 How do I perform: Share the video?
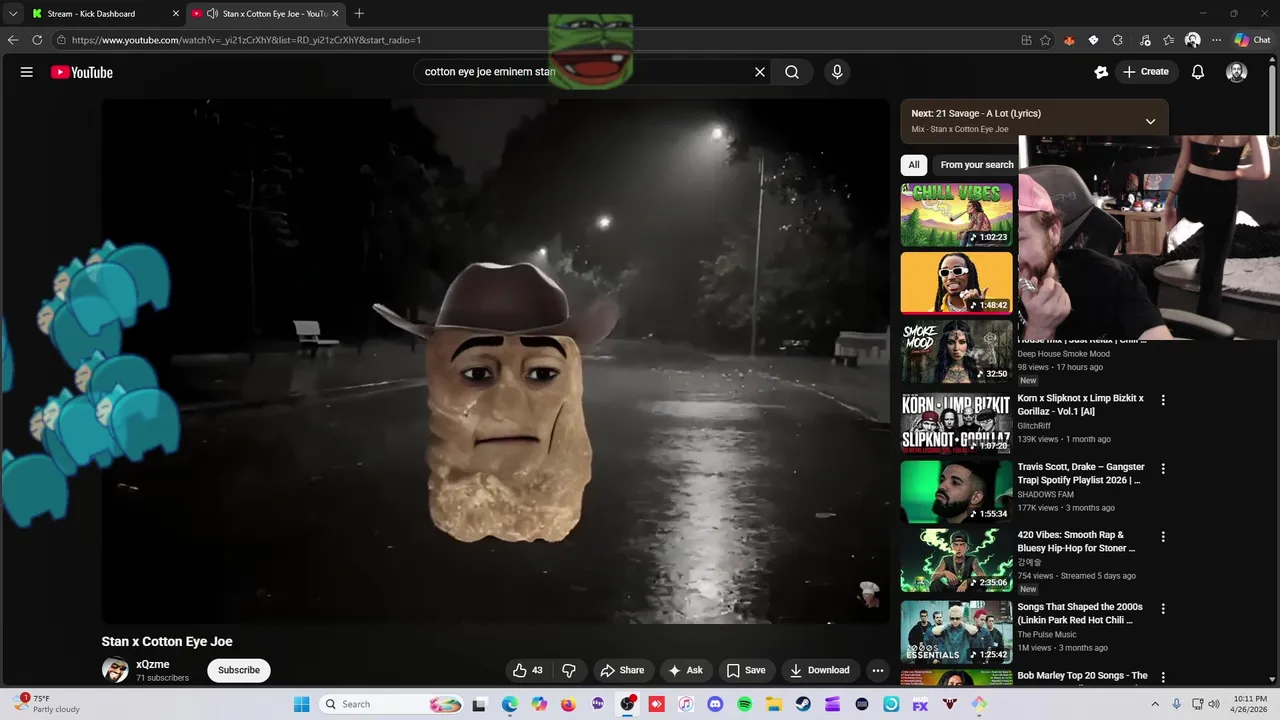622,670
